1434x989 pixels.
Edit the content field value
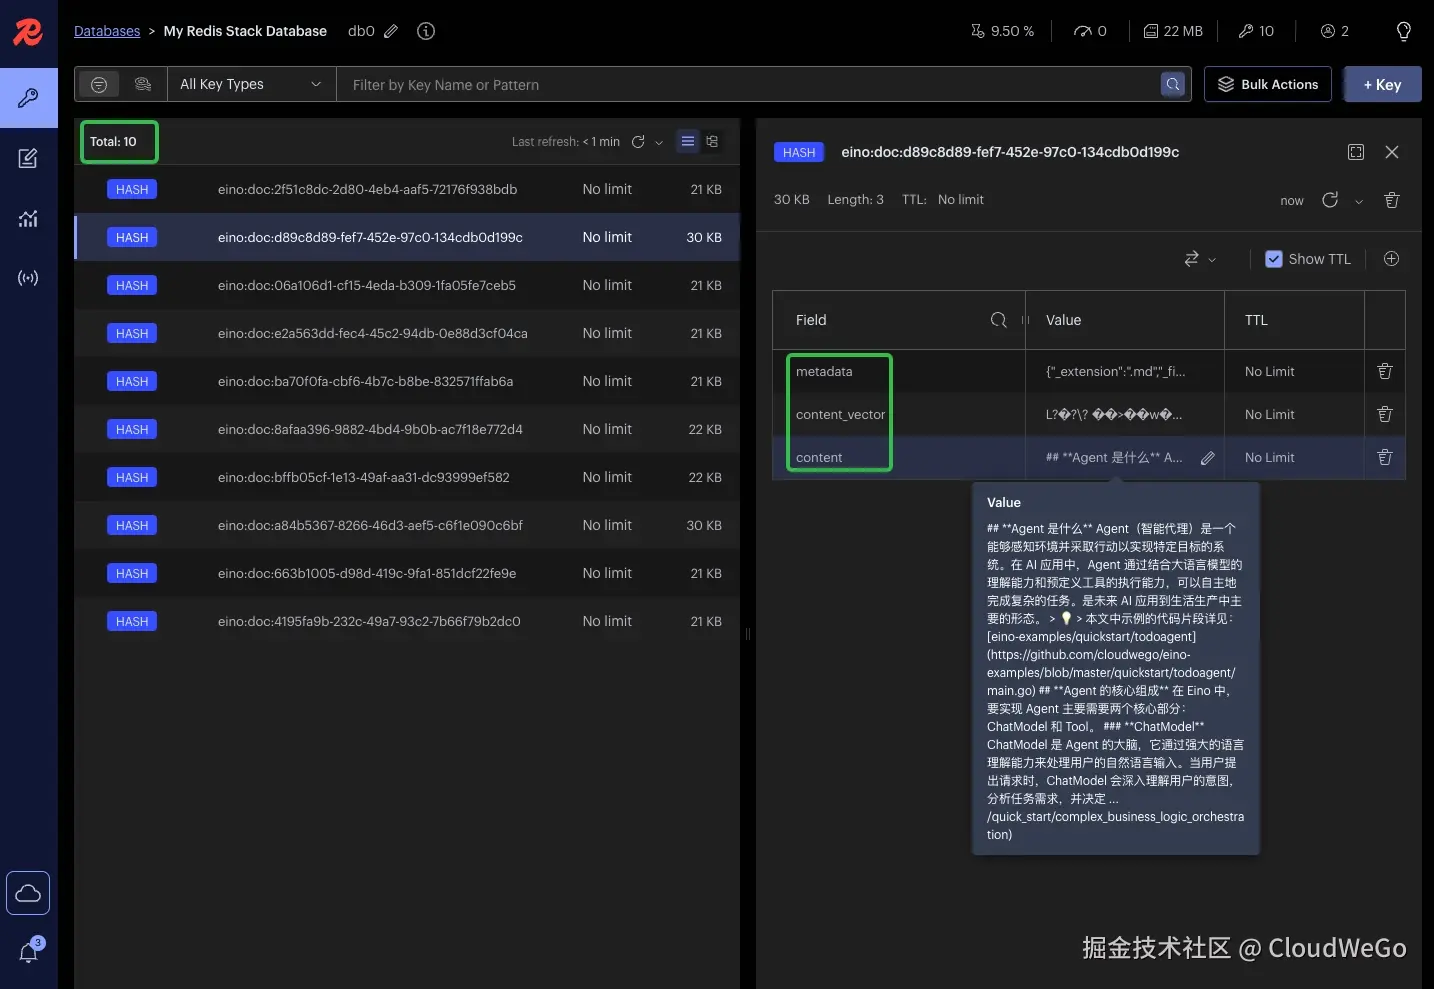tap(1208, 458)
